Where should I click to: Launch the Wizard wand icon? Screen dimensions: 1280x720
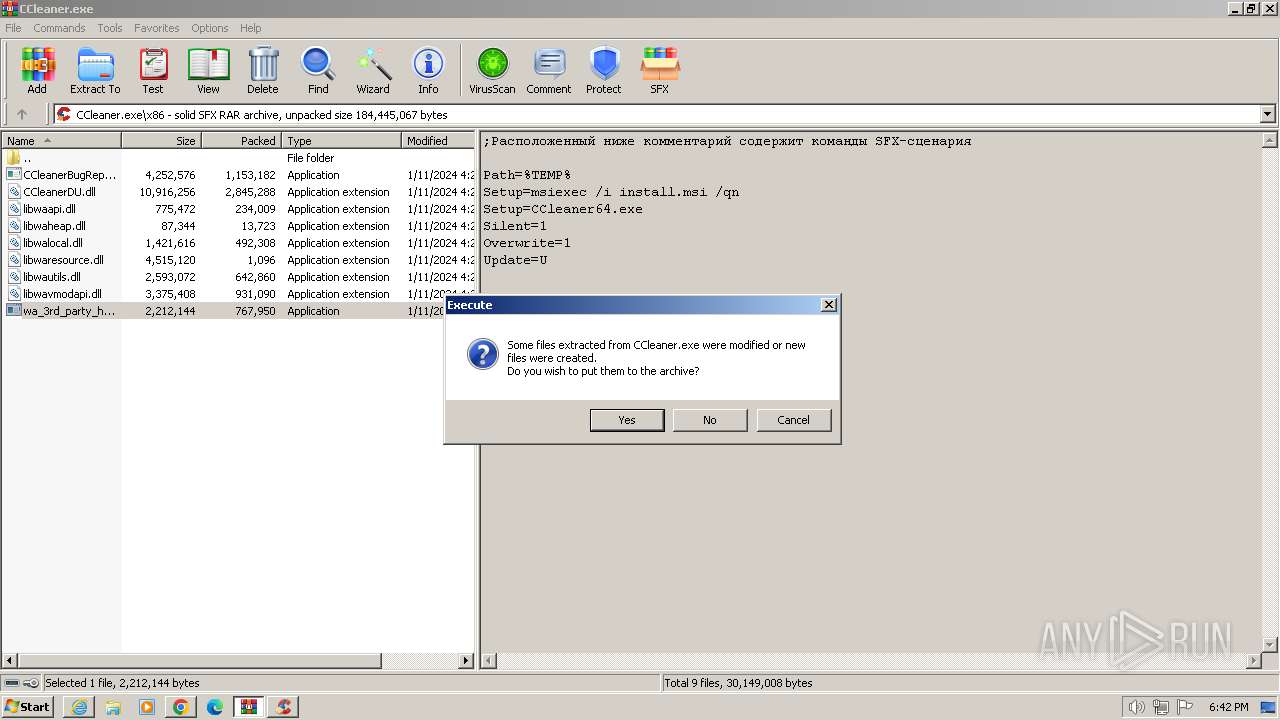373,71
